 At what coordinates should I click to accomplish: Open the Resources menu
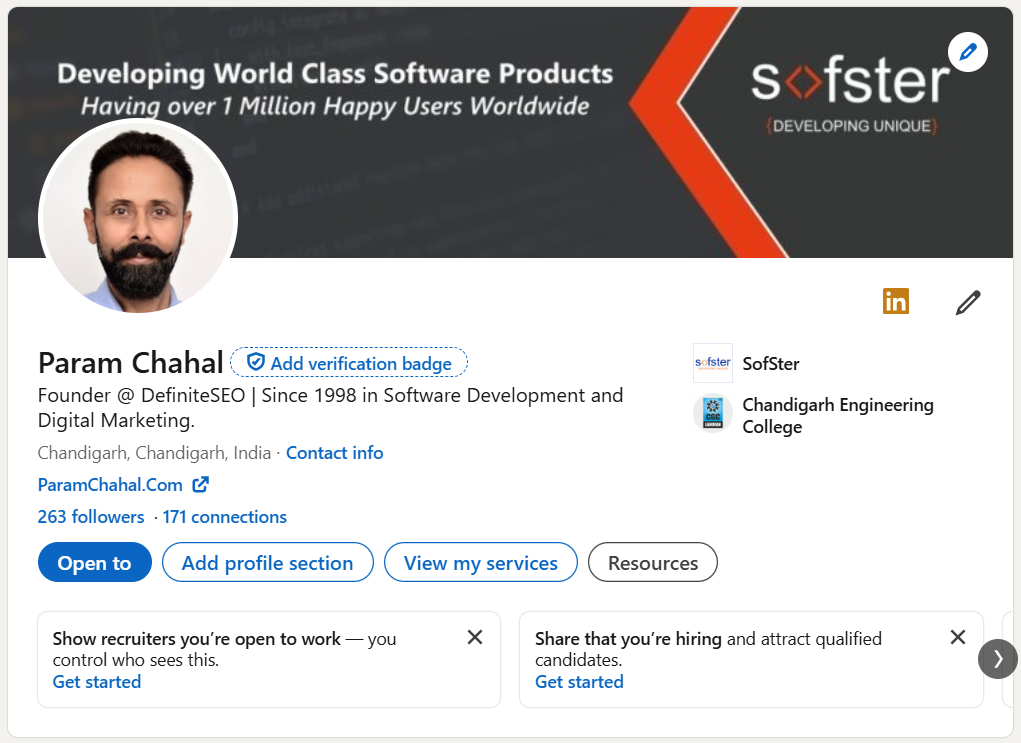(x=652, y=562)
